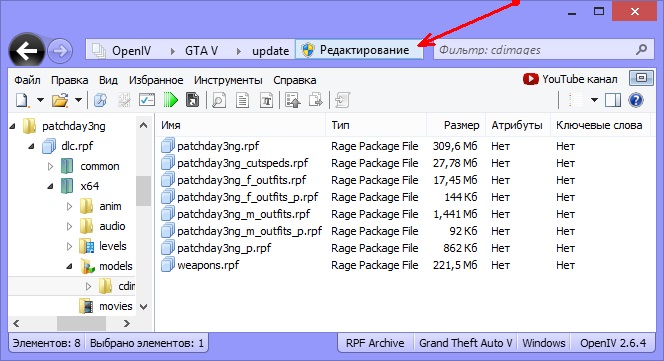This screenshot has width=664, height=361.
Task: Open the Избранное menu
Action: (x=156, y=80)
